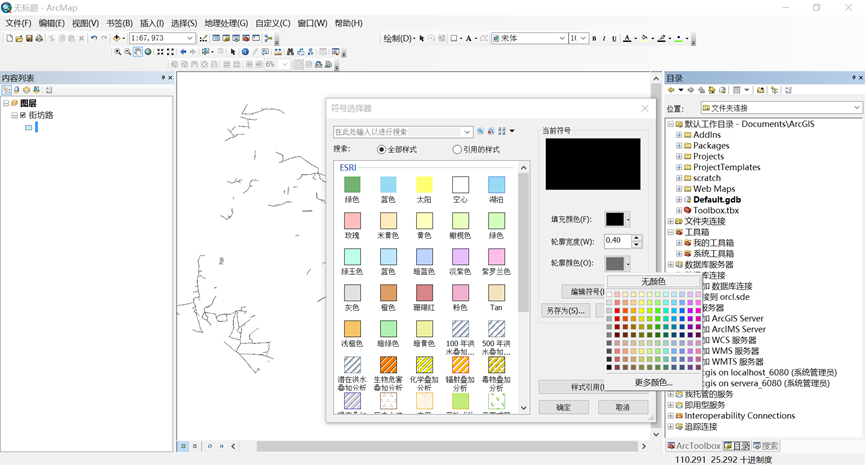Toggle bold text in Draw toolbar
This screenshot has height=465, width=865.
pyautogui.click(x=594, y=38)
